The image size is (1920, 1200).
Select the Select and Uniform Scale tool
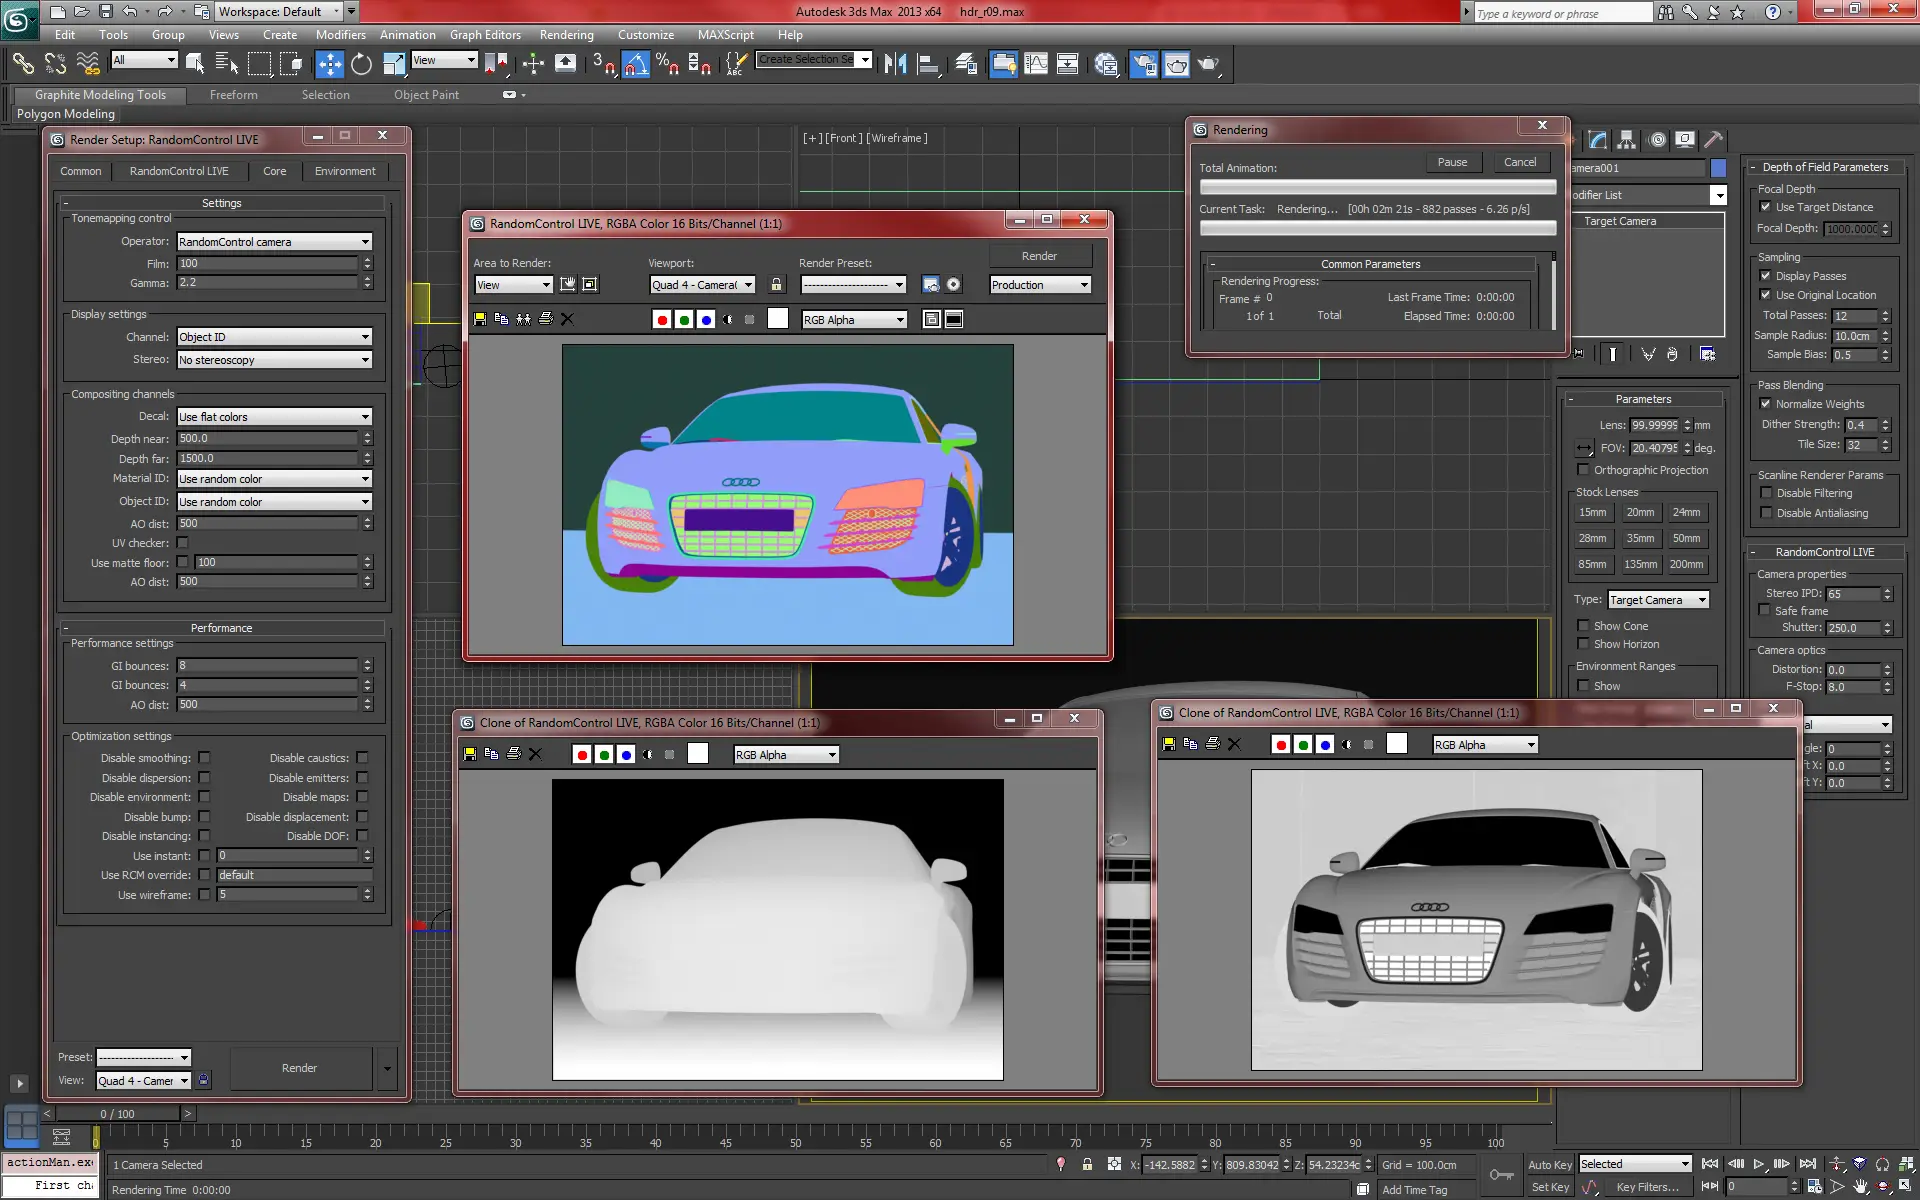click(x=394, y=64)
